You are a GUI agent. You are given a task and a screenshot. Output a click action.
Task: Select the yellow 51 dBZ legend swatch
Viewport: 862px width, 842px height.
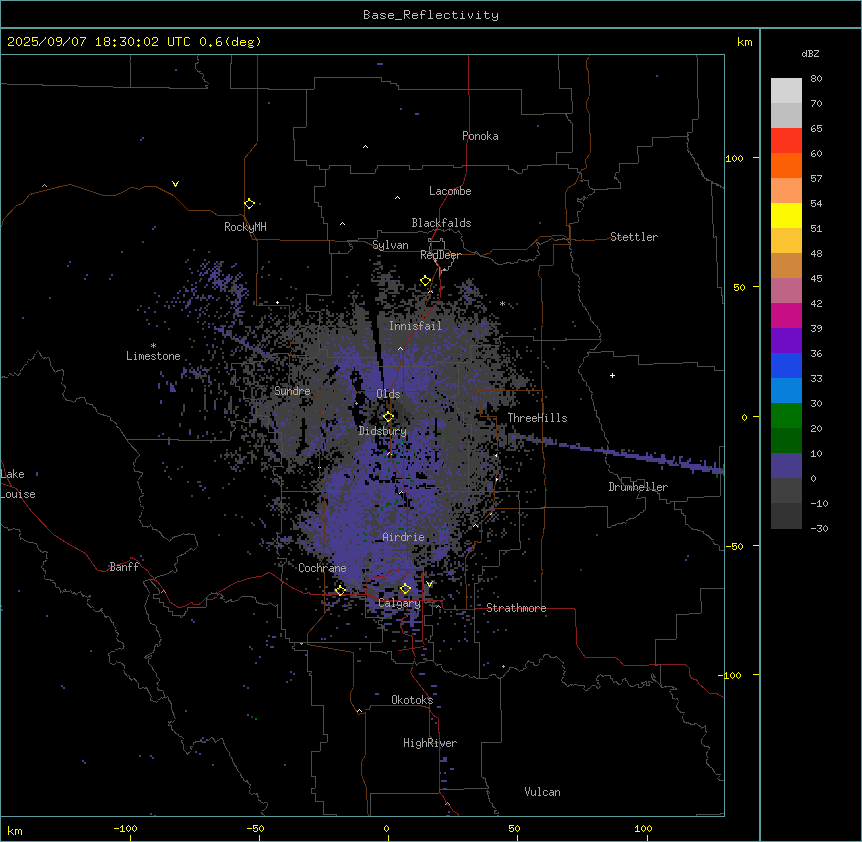(x=786, y=215)
